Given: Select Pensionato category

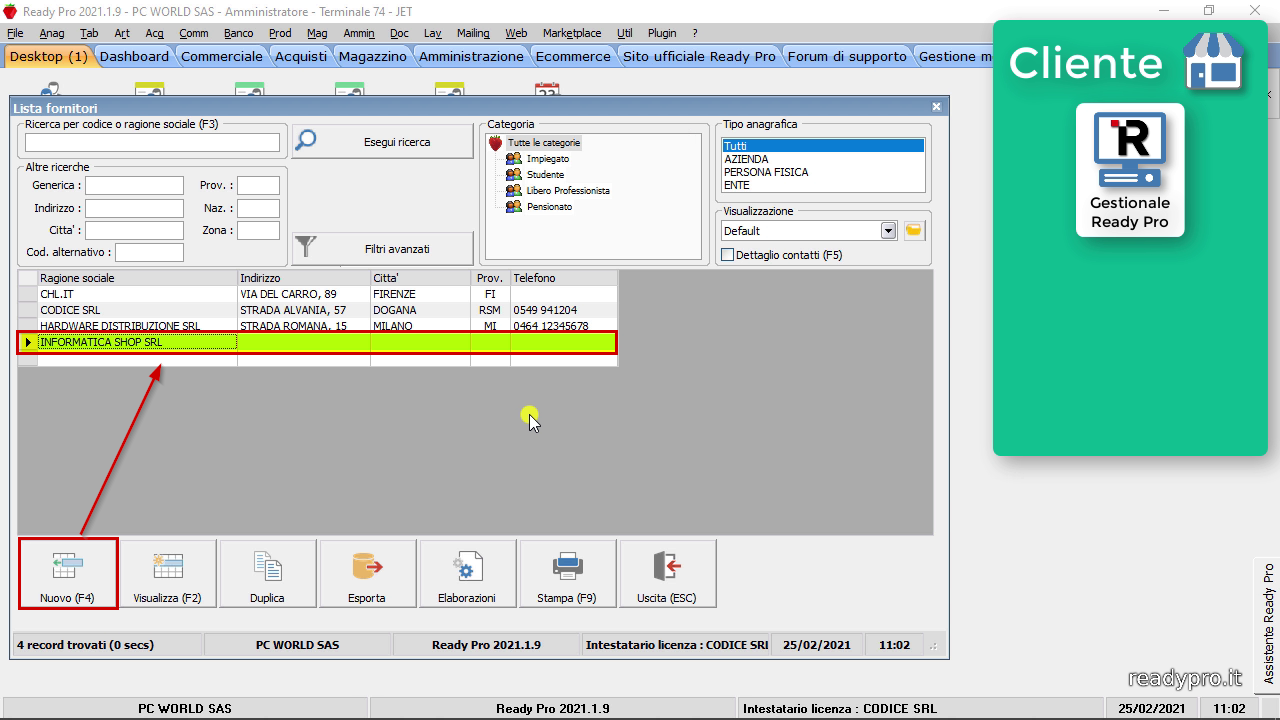Looking at the screenshot, I should pos(550,207).
